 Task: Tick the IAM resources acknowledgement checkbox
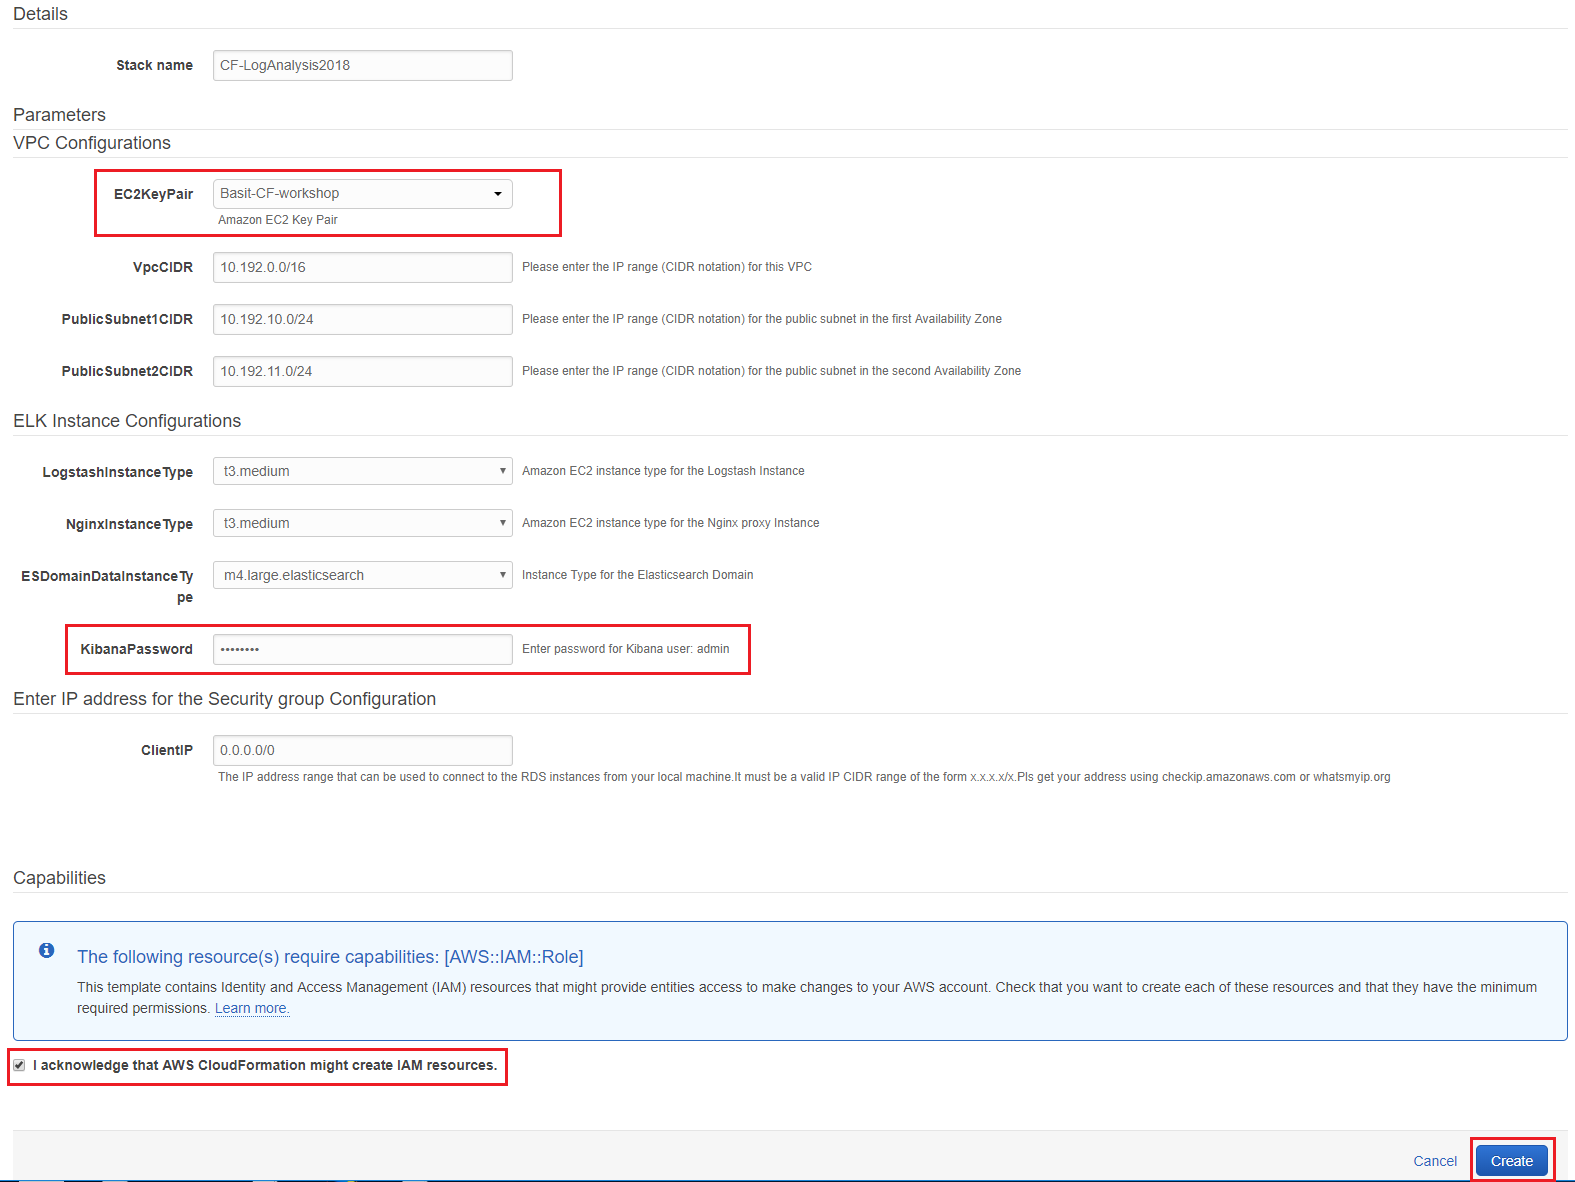point(19,1065)
